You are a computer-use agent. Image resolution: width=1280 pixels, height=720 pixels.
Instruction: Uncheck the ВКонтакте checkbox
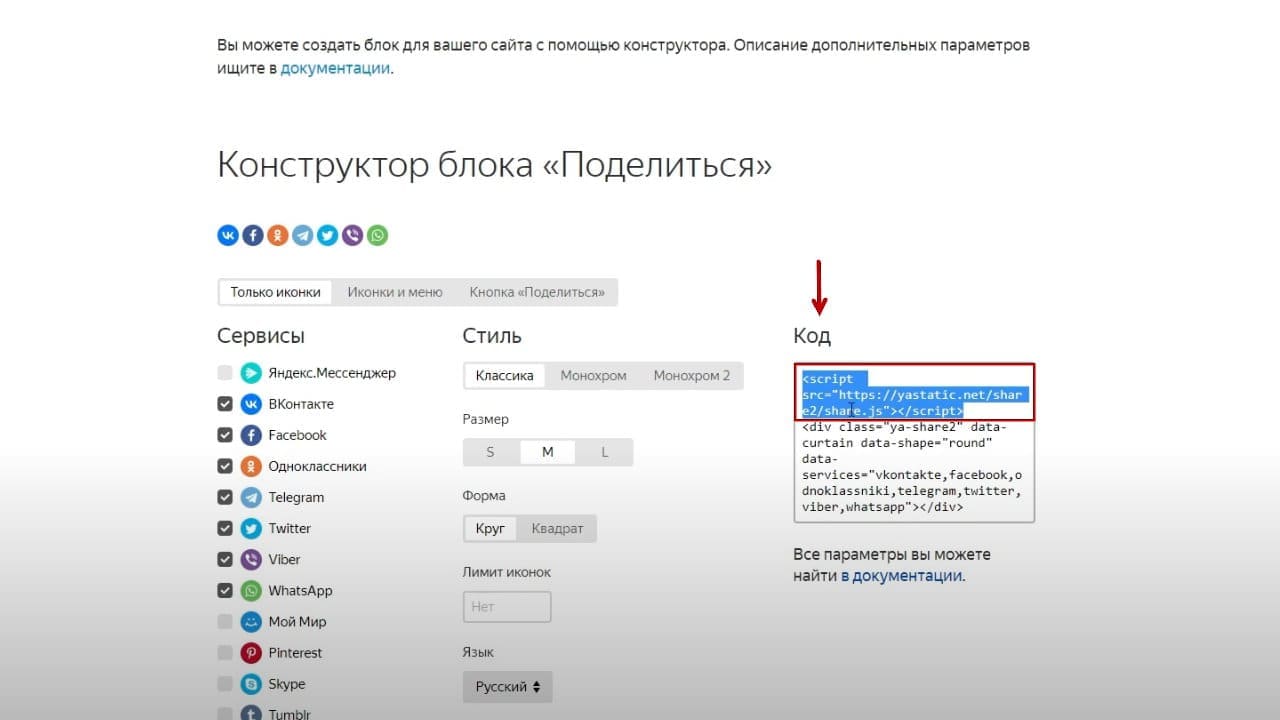pyautogui.click(x=225, y=404)
